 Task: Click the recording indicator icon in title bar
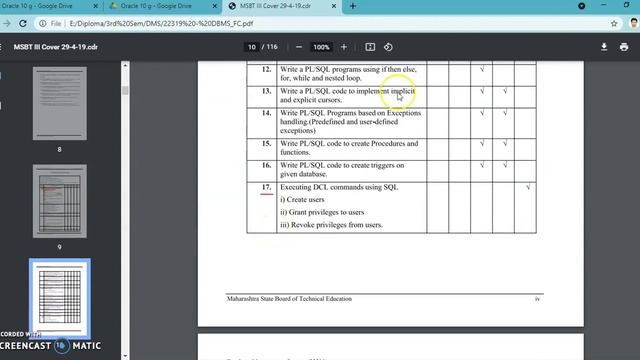click(582, 6)
